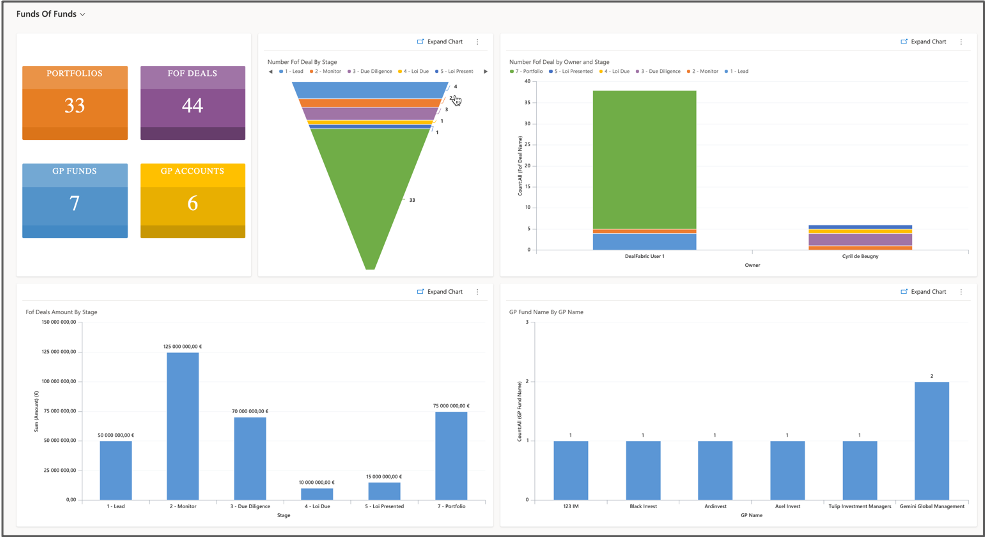Select the purple Due Diligence funnel segment
The height and width of the screenshot is (537, 985).
pyautogui.click(x=371, y=114)
